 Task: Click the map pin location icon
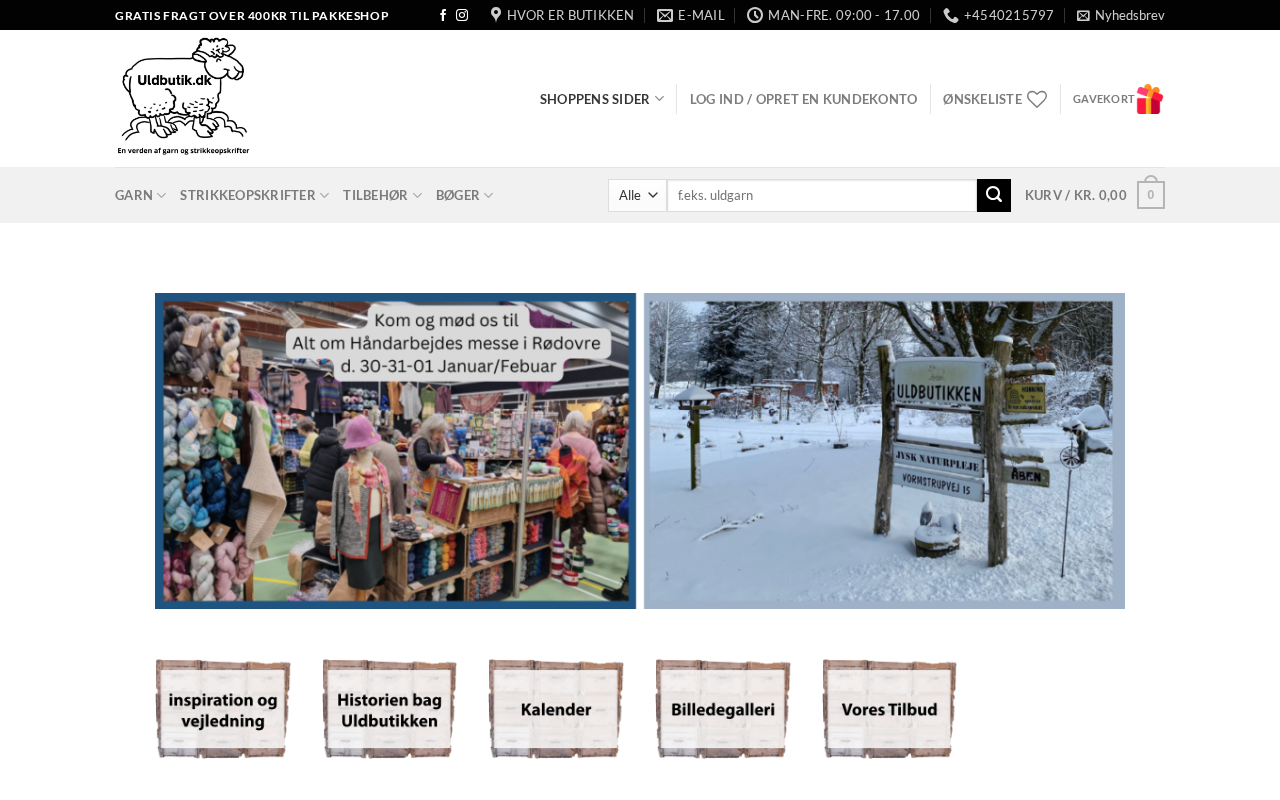click(x=496, y=15)
